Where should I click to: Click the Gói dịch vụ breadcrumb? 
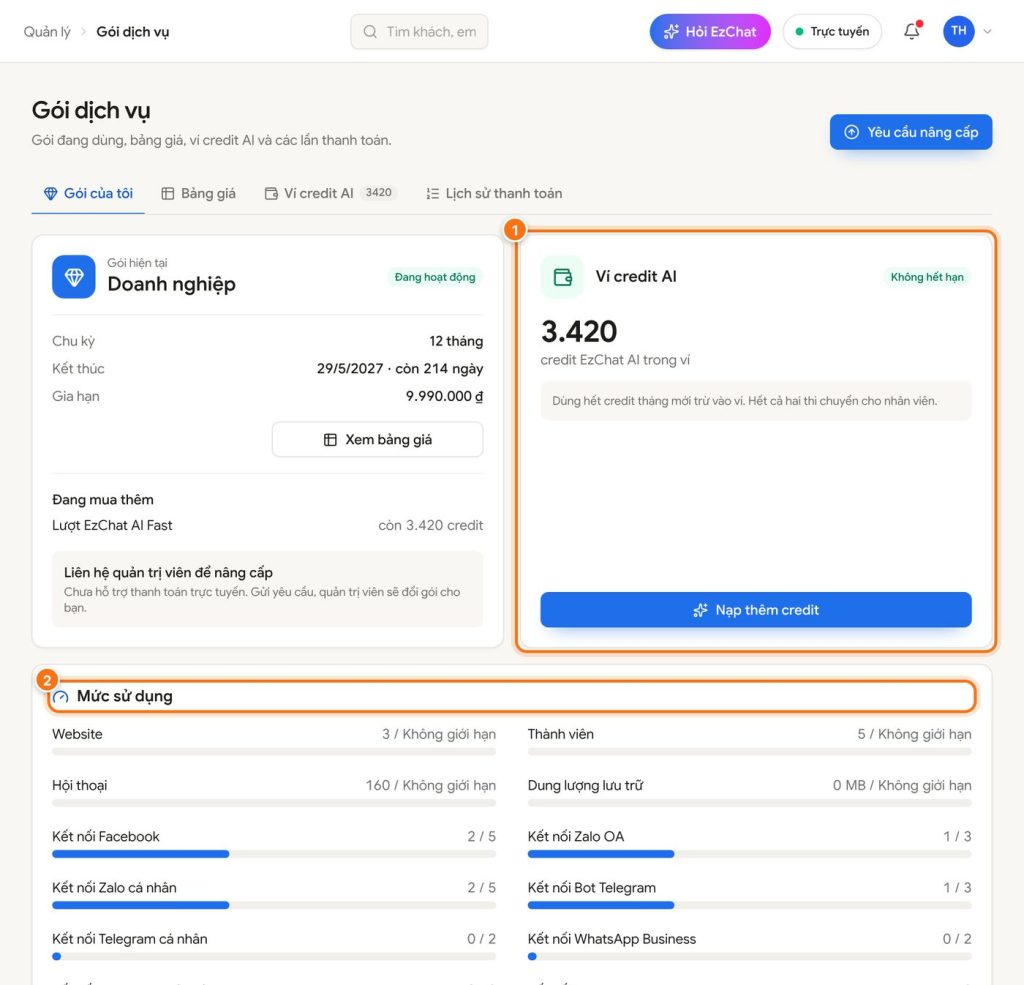coord(133,31)
